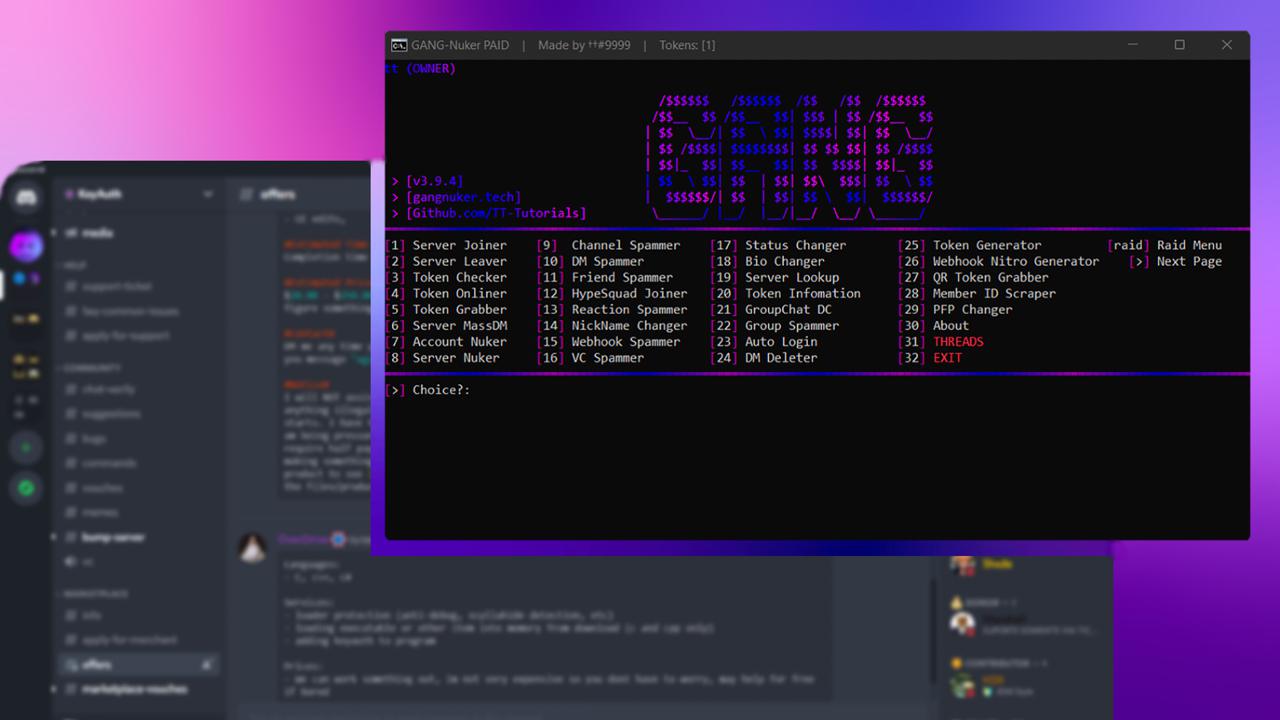Image resolution: width=1280 pixels, height=720 pixels.
Task: Open the gangnuker.tech link
Action: 462,197
